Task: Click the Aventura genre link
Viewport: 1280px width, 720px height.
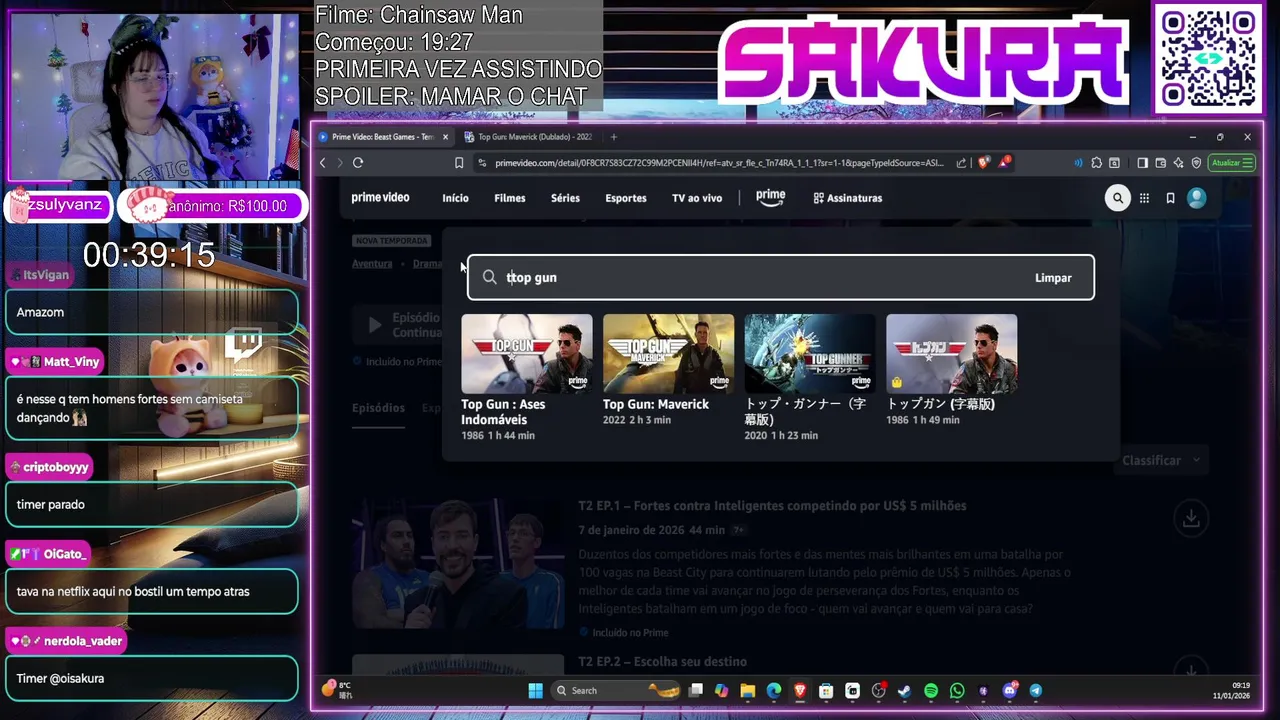Action: (x=372, y=264)
